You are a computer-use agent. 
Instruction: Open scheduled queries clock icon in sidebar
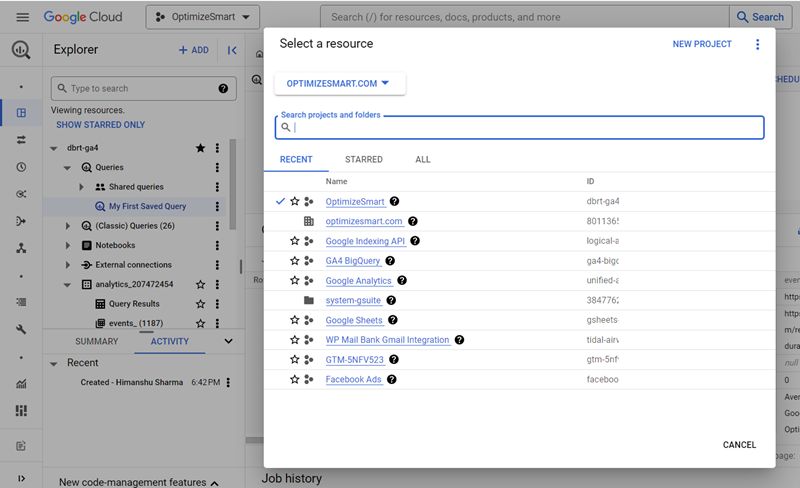pos(21,167)
